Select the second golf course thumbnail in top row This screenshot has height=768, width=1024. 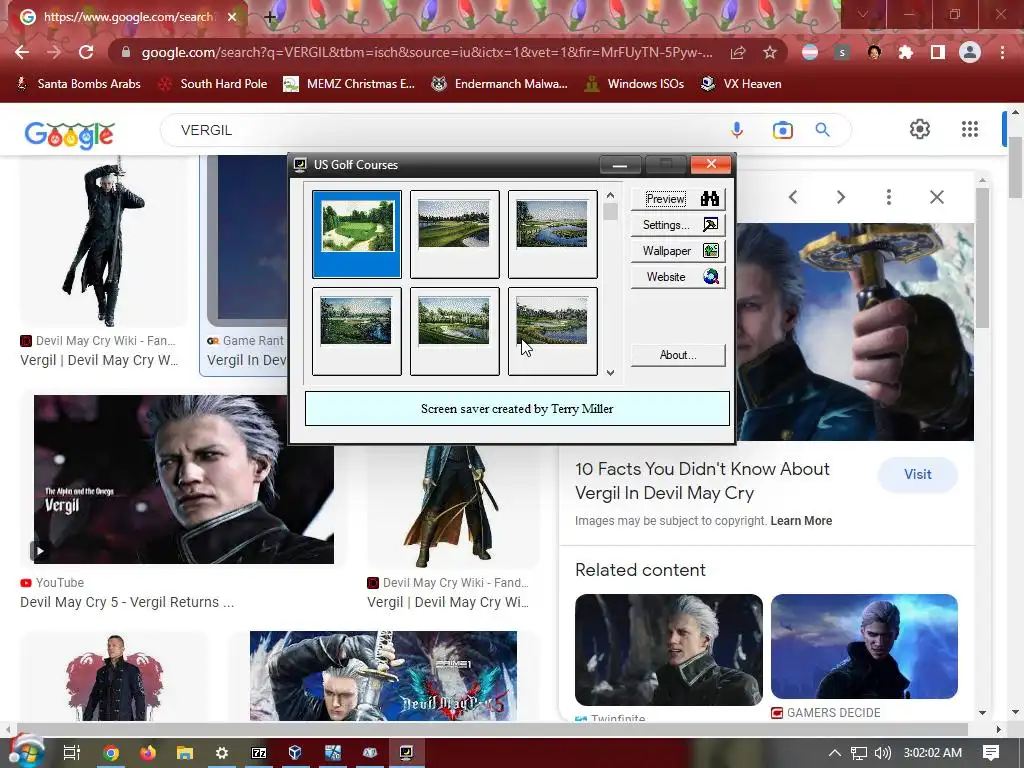[455, 234]
